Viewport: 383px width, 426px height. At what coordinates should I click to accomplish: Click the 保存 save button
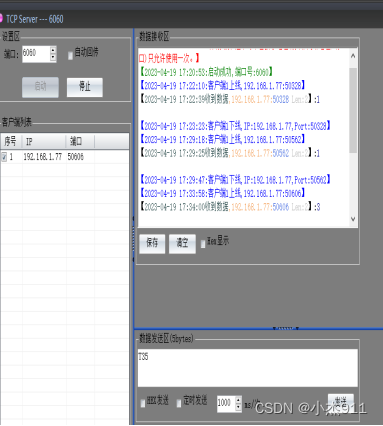tap(152, 244)
